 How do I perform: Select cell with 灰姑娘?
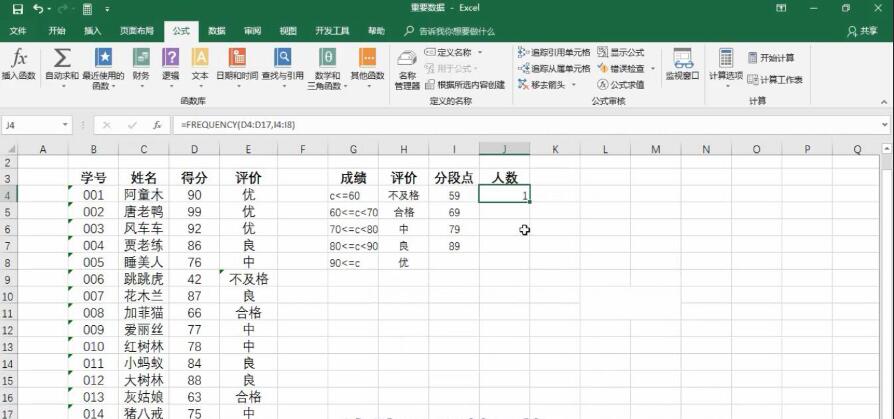pyautogui.click(x=144, y=397)
